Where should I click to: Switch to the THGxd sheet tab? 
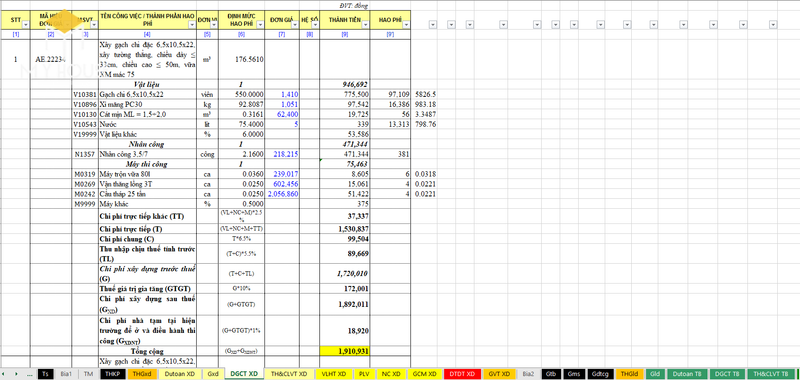pyautogui.click(x=142, y=374)
